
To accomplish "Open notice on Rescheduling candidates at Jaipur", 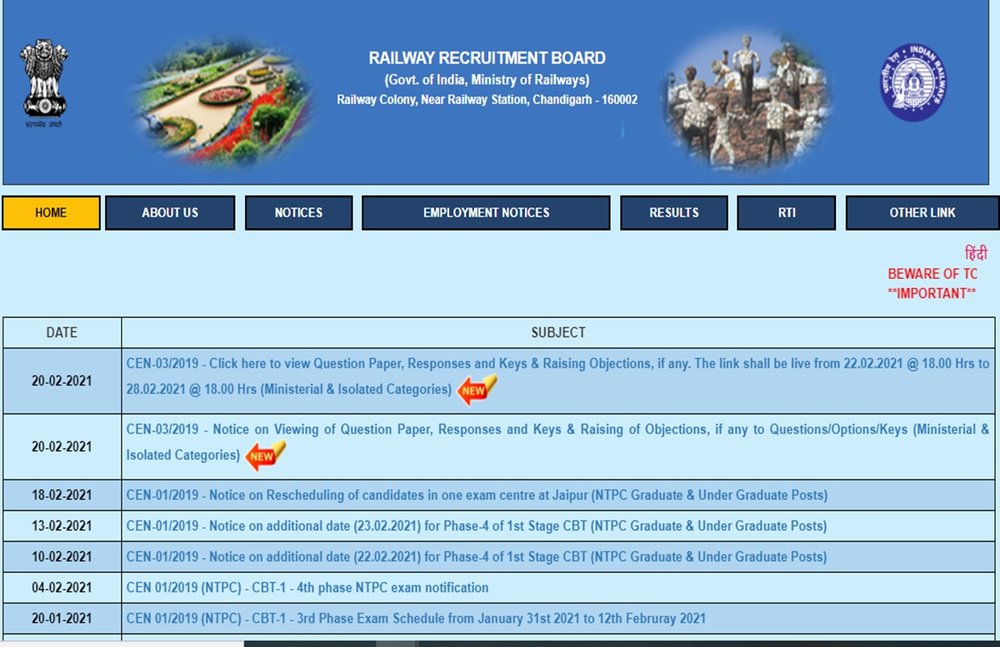I will [476, 495].
